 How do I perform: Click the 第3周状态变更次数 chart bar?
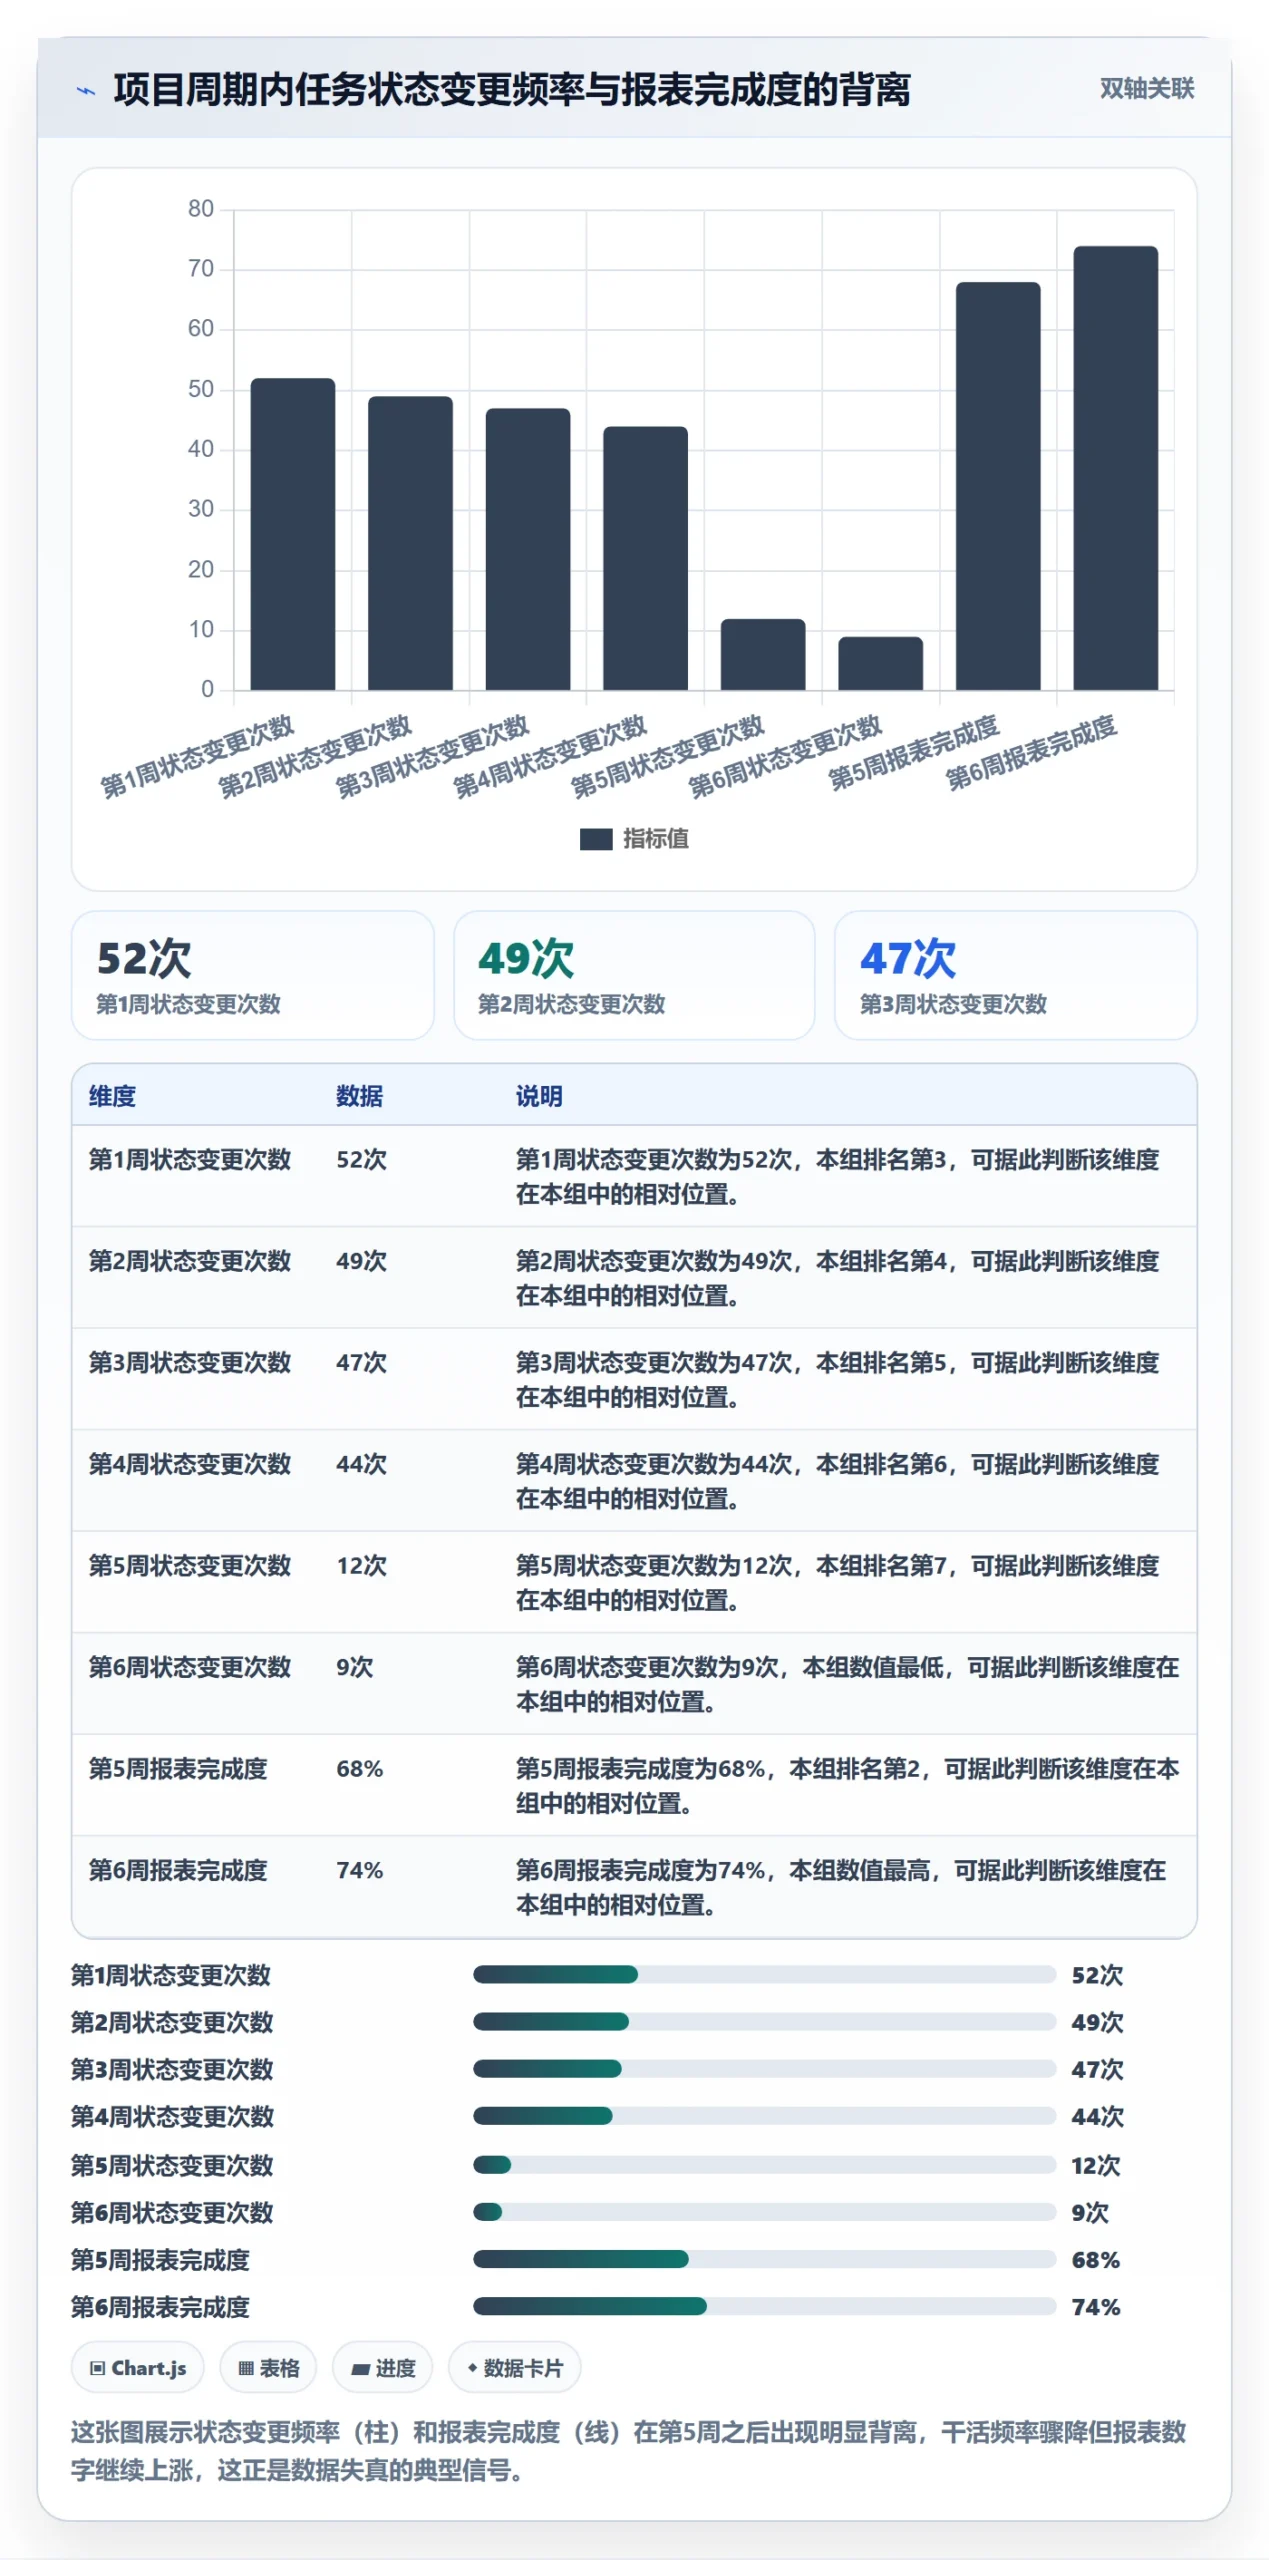point(528,549)
